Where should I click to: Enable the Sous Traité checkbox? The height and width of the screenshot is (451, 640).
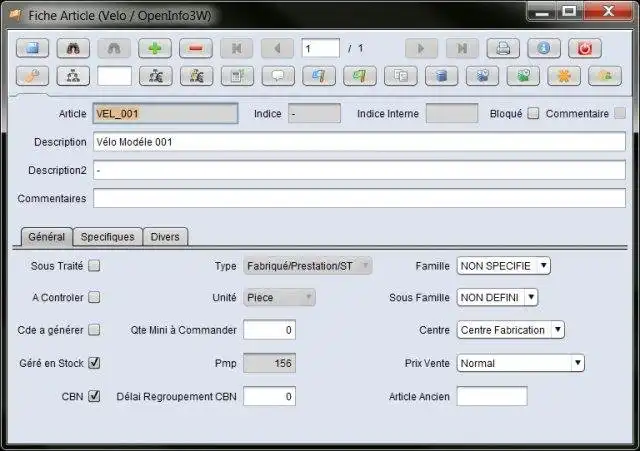[x=94, y=266]
